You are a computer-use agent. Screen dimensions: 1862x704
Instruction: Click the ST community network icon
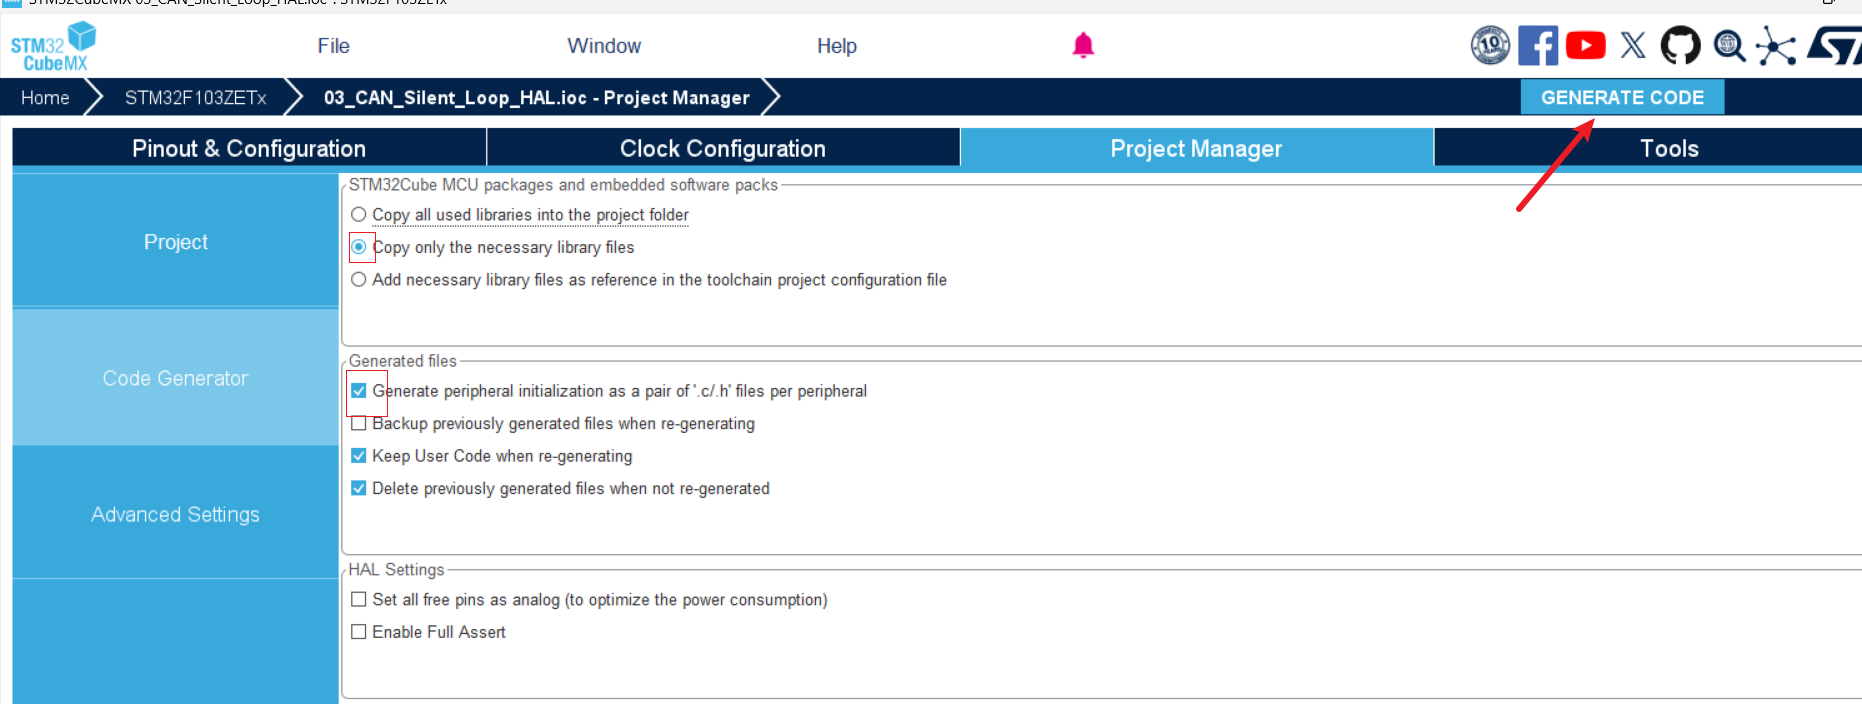1776,46
